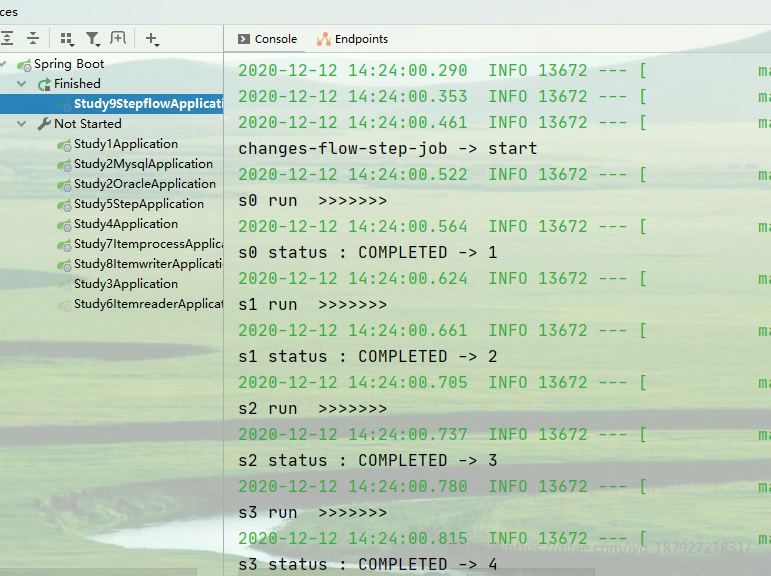Click the Endpoints tab icon

tap(324, 39)
